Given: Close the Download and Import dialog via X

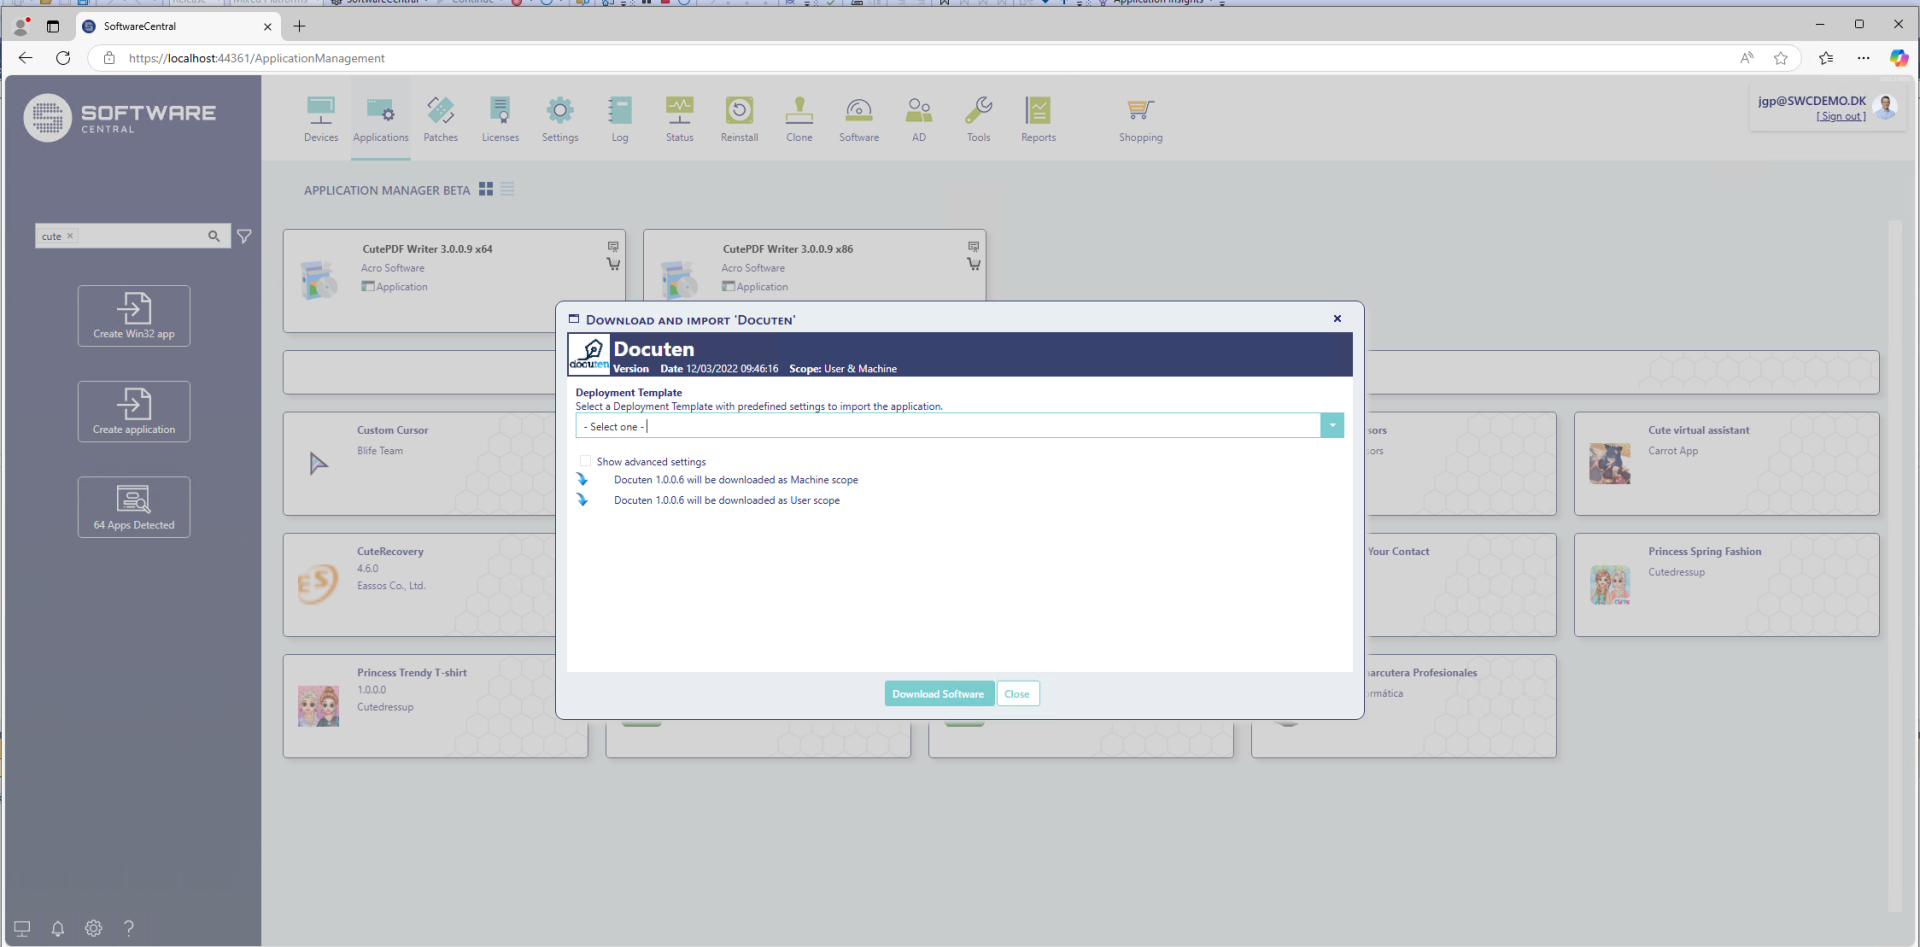Looking at the screenshot, I should click(x=1337, y=319).
